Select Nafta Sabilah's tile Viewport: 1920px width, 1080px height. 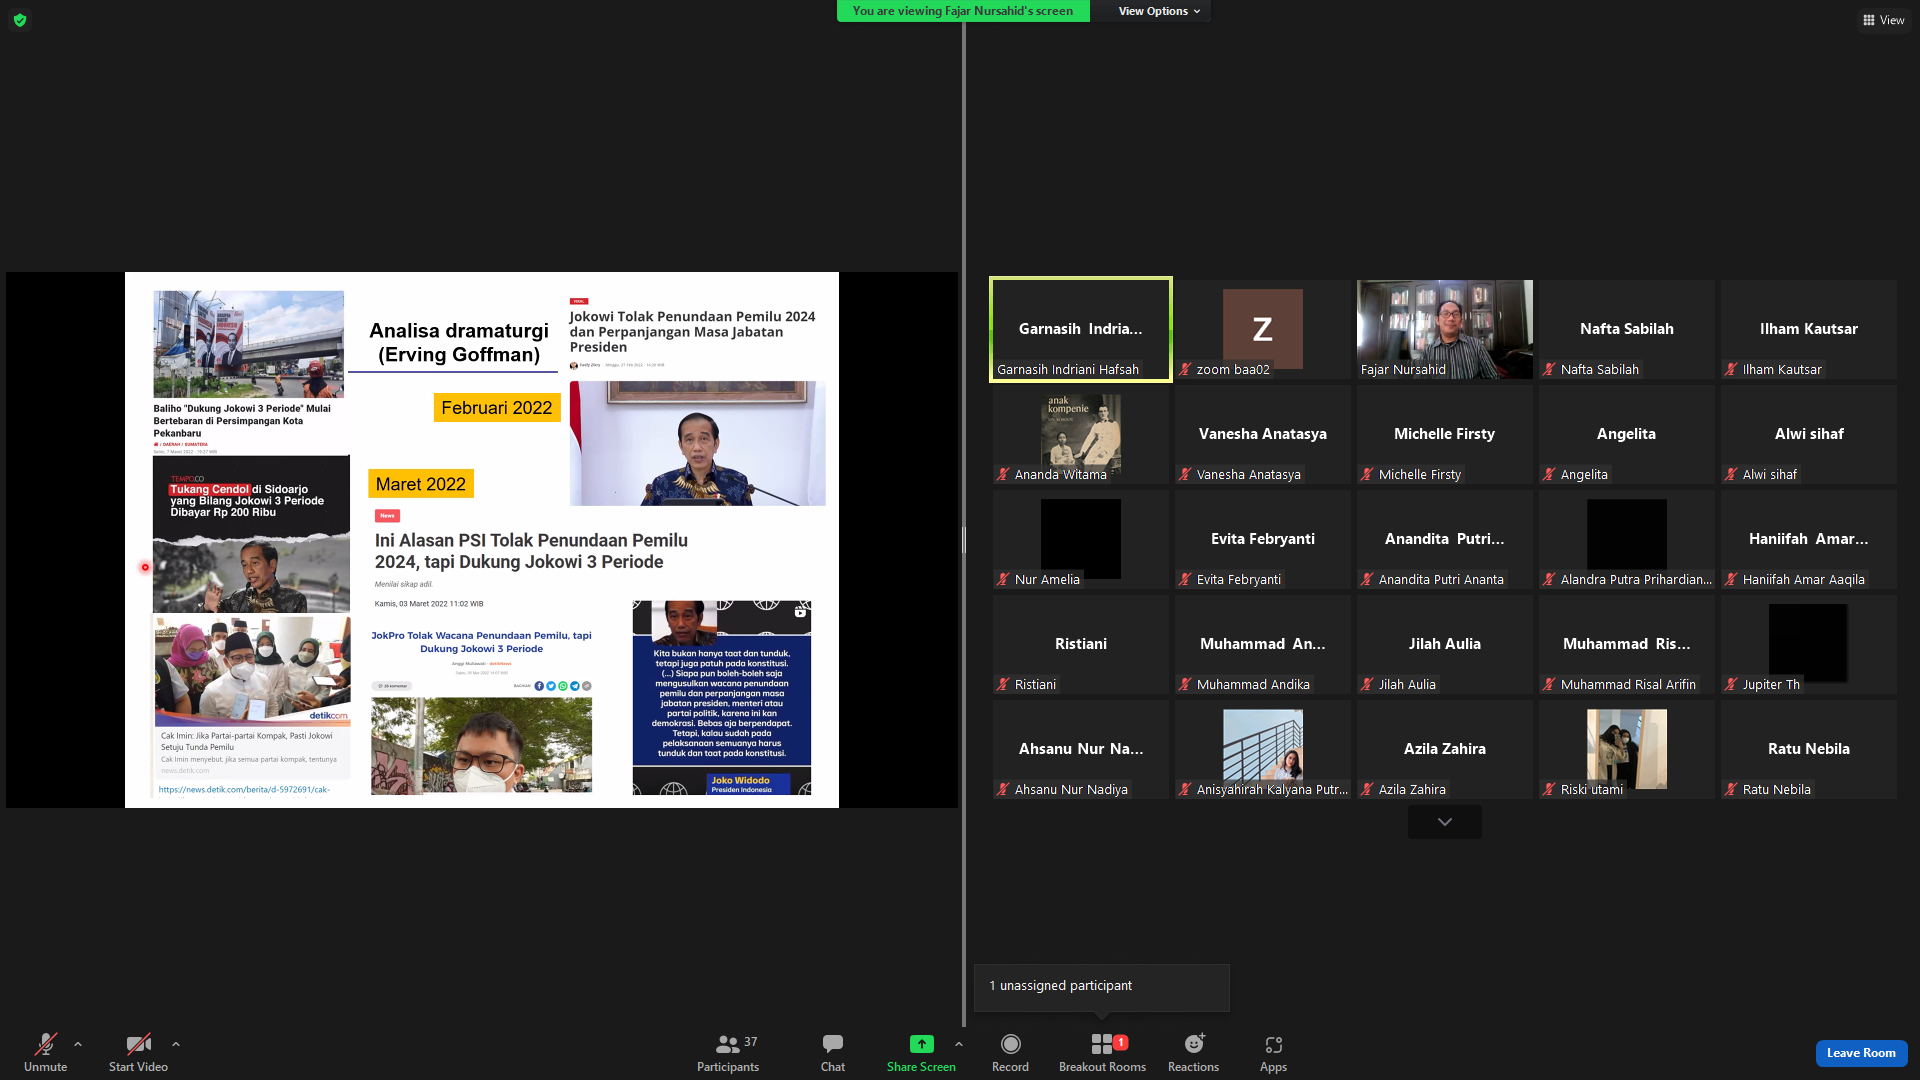pos(1626,329)
